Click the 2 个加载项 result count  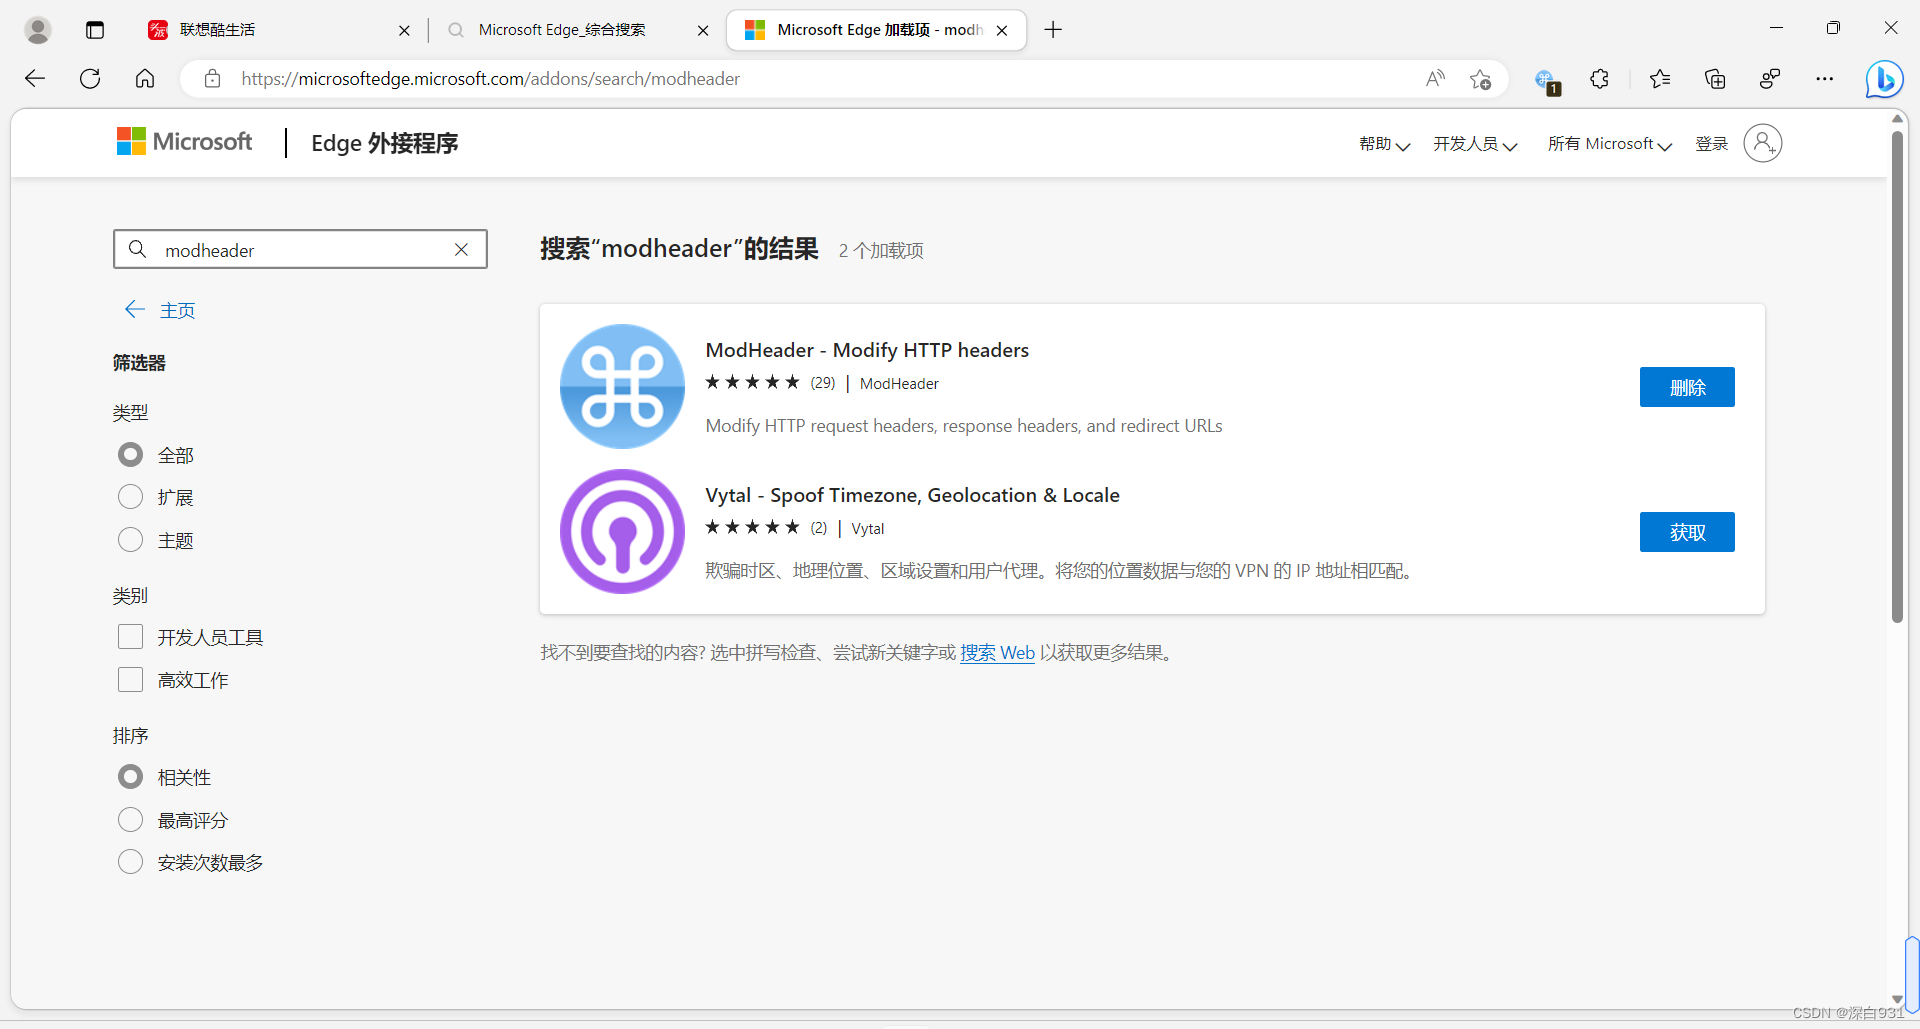[x=881, y=250]
